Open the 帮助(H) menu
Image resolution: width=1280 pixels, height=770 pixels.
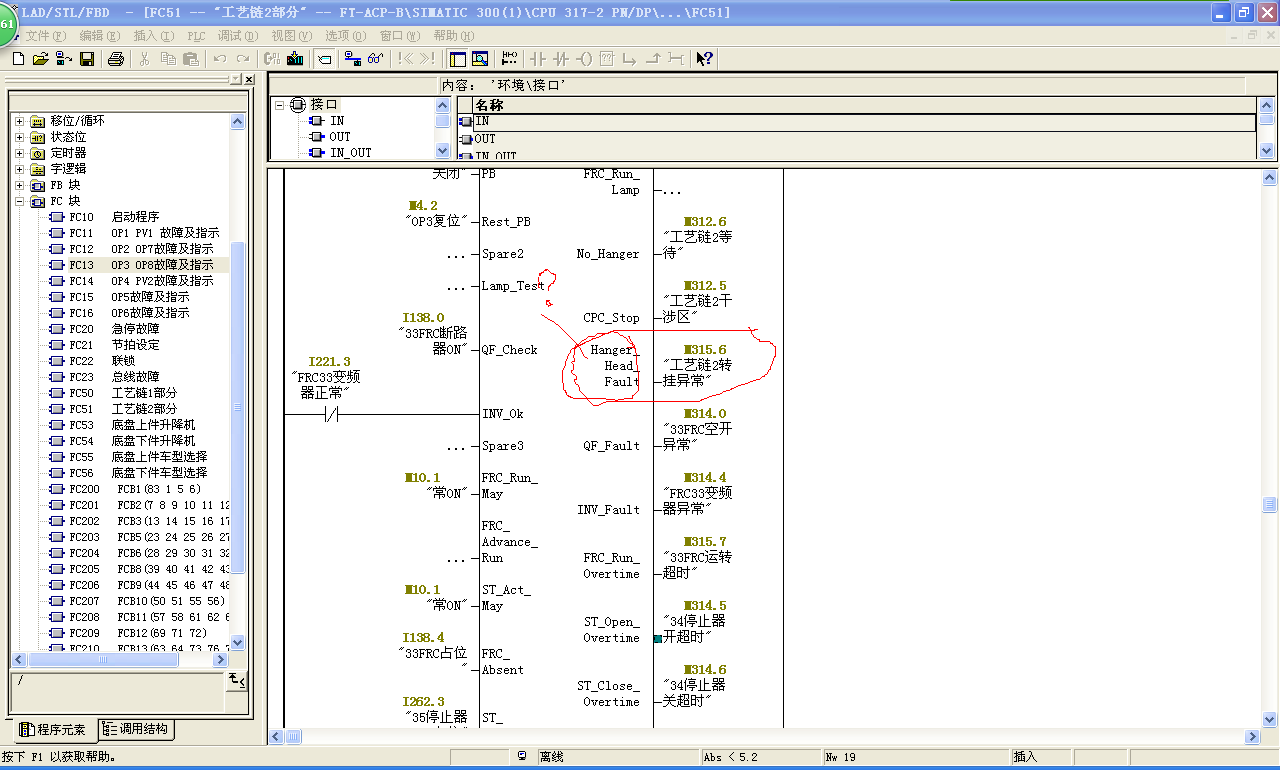454,35
